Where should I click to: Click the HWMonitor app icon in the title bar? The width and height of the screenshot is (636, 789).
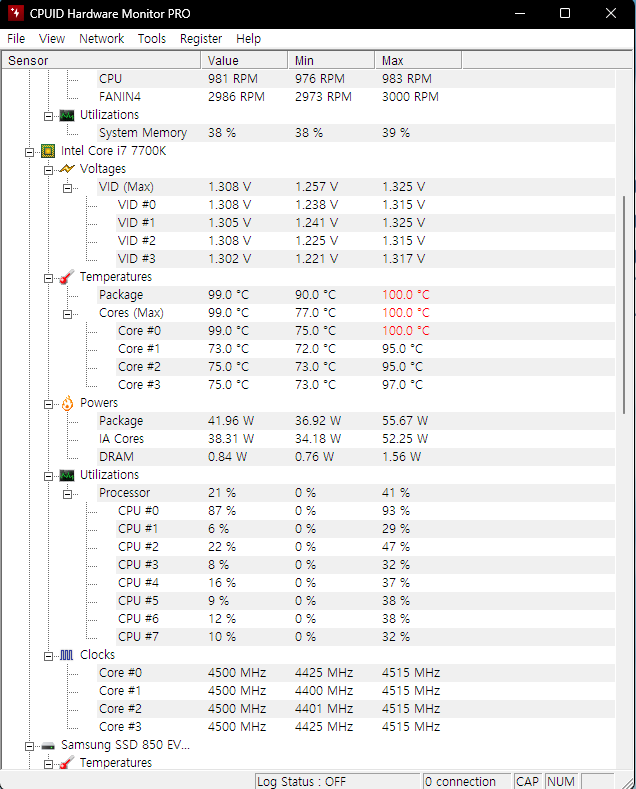16,14
